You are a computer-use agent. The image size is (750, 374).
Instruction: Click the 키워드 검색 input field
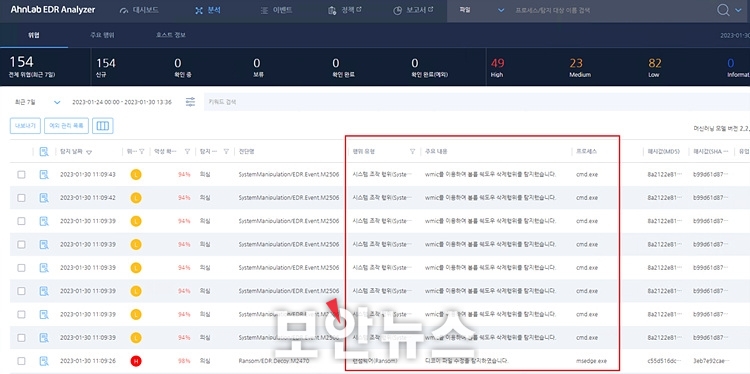[477, 102]
